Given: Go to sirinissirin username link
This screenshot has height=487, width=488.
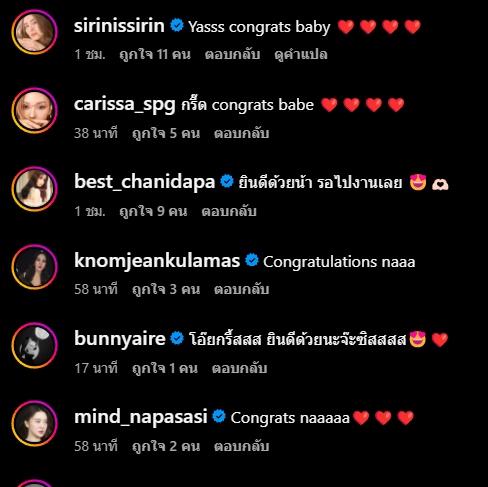Looking at the screenshot, I should (x=119, y=26).
